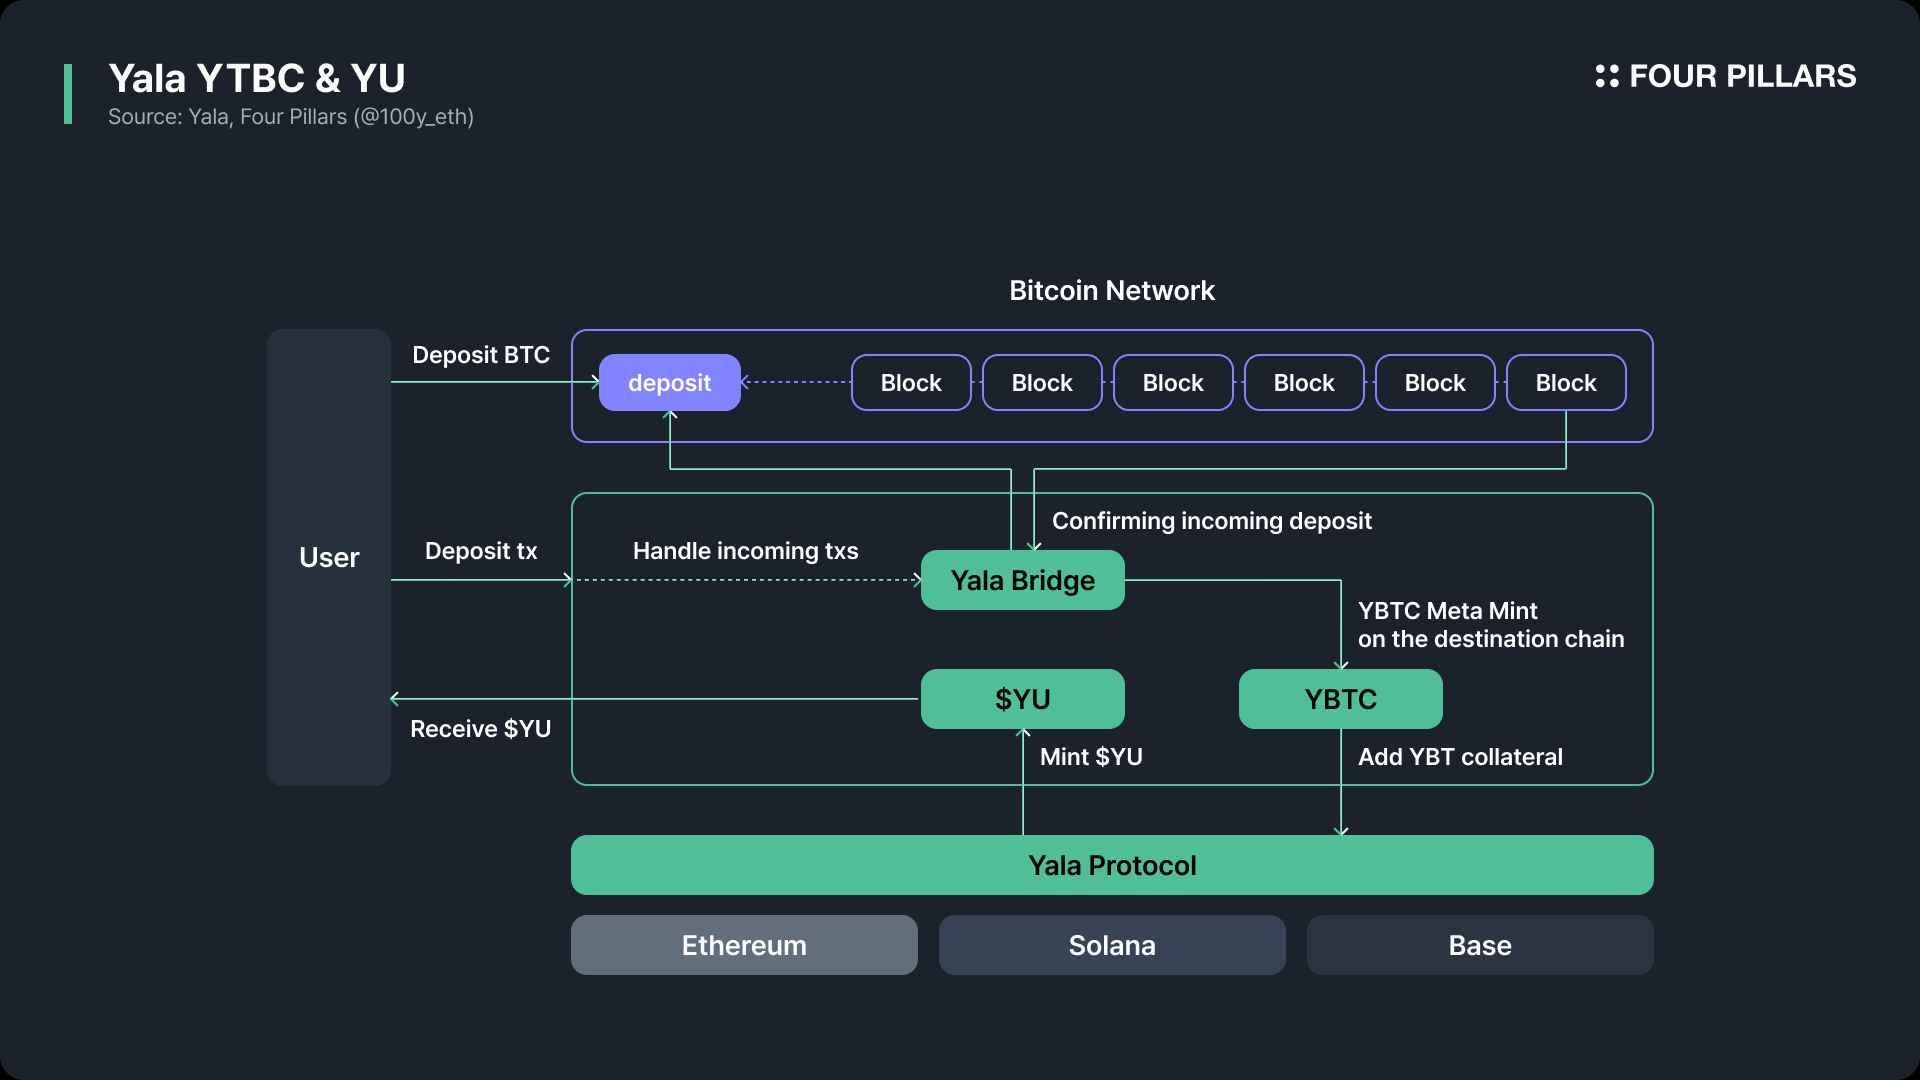Click the Deposit BTC label
Screen dimensions: 1920x1080
tap(481, 355)
